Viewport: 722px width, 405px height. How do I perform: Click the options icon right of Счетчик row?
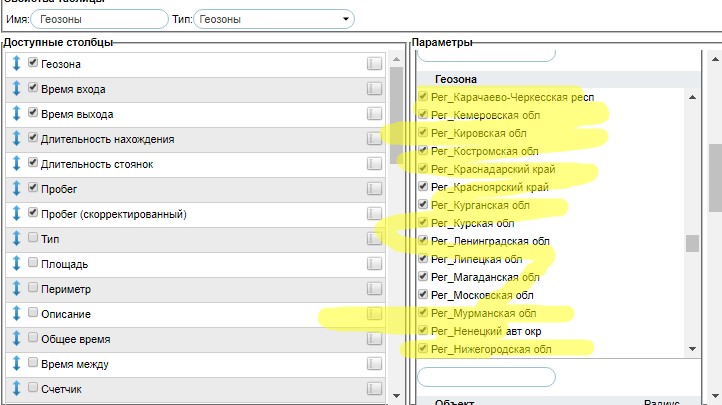[x=374, y=388]
